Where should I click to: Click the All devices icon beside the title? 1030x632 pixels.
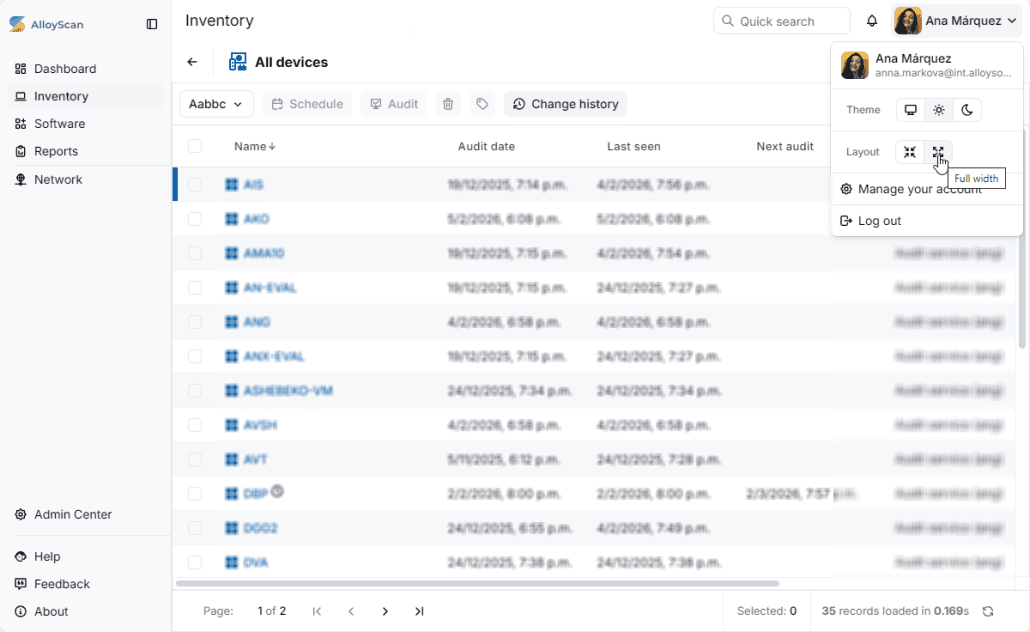(237, 62)
